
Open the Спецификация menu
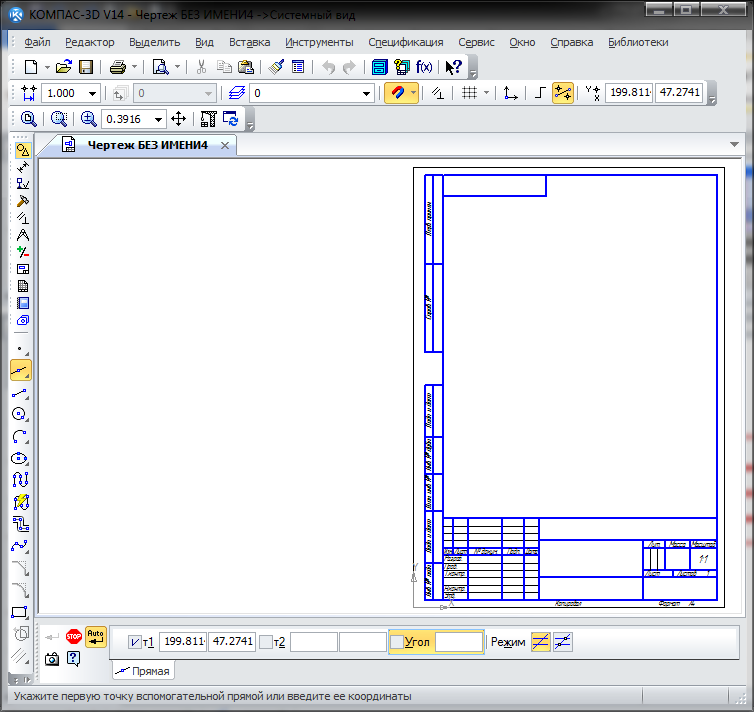[x=405, y=42]
